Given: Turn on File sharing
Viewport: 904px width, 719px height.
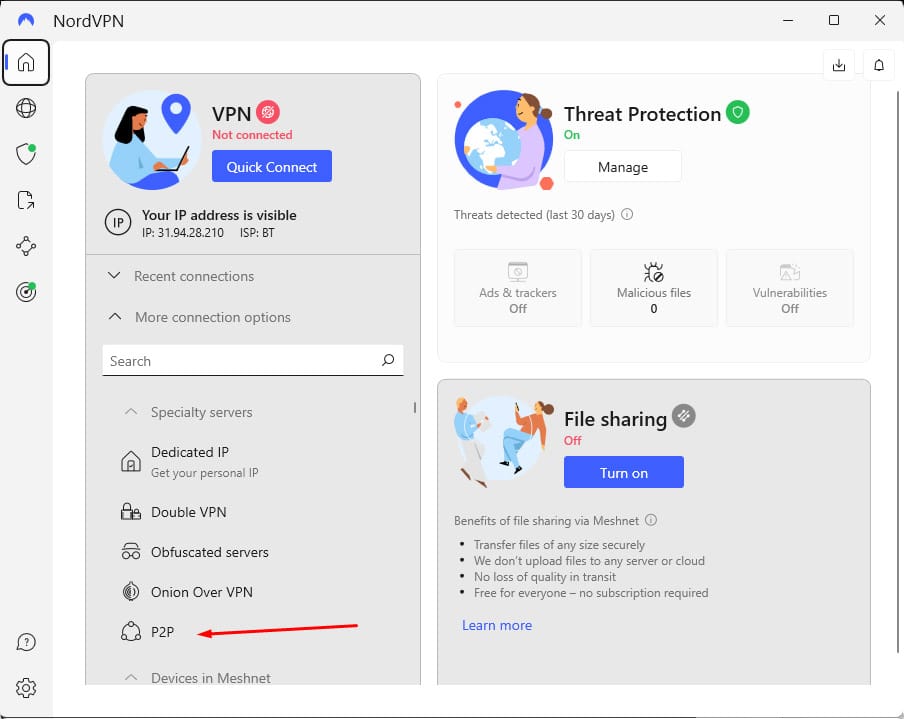Looking at the screenshot, I should pyautogui.click(x=624, y=472).
